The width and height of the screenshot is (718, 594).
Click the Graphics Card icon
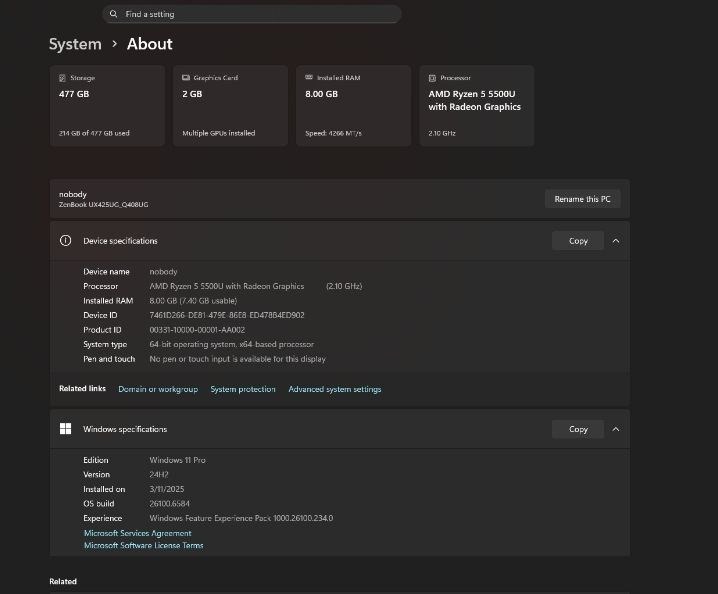pos(186,78)
